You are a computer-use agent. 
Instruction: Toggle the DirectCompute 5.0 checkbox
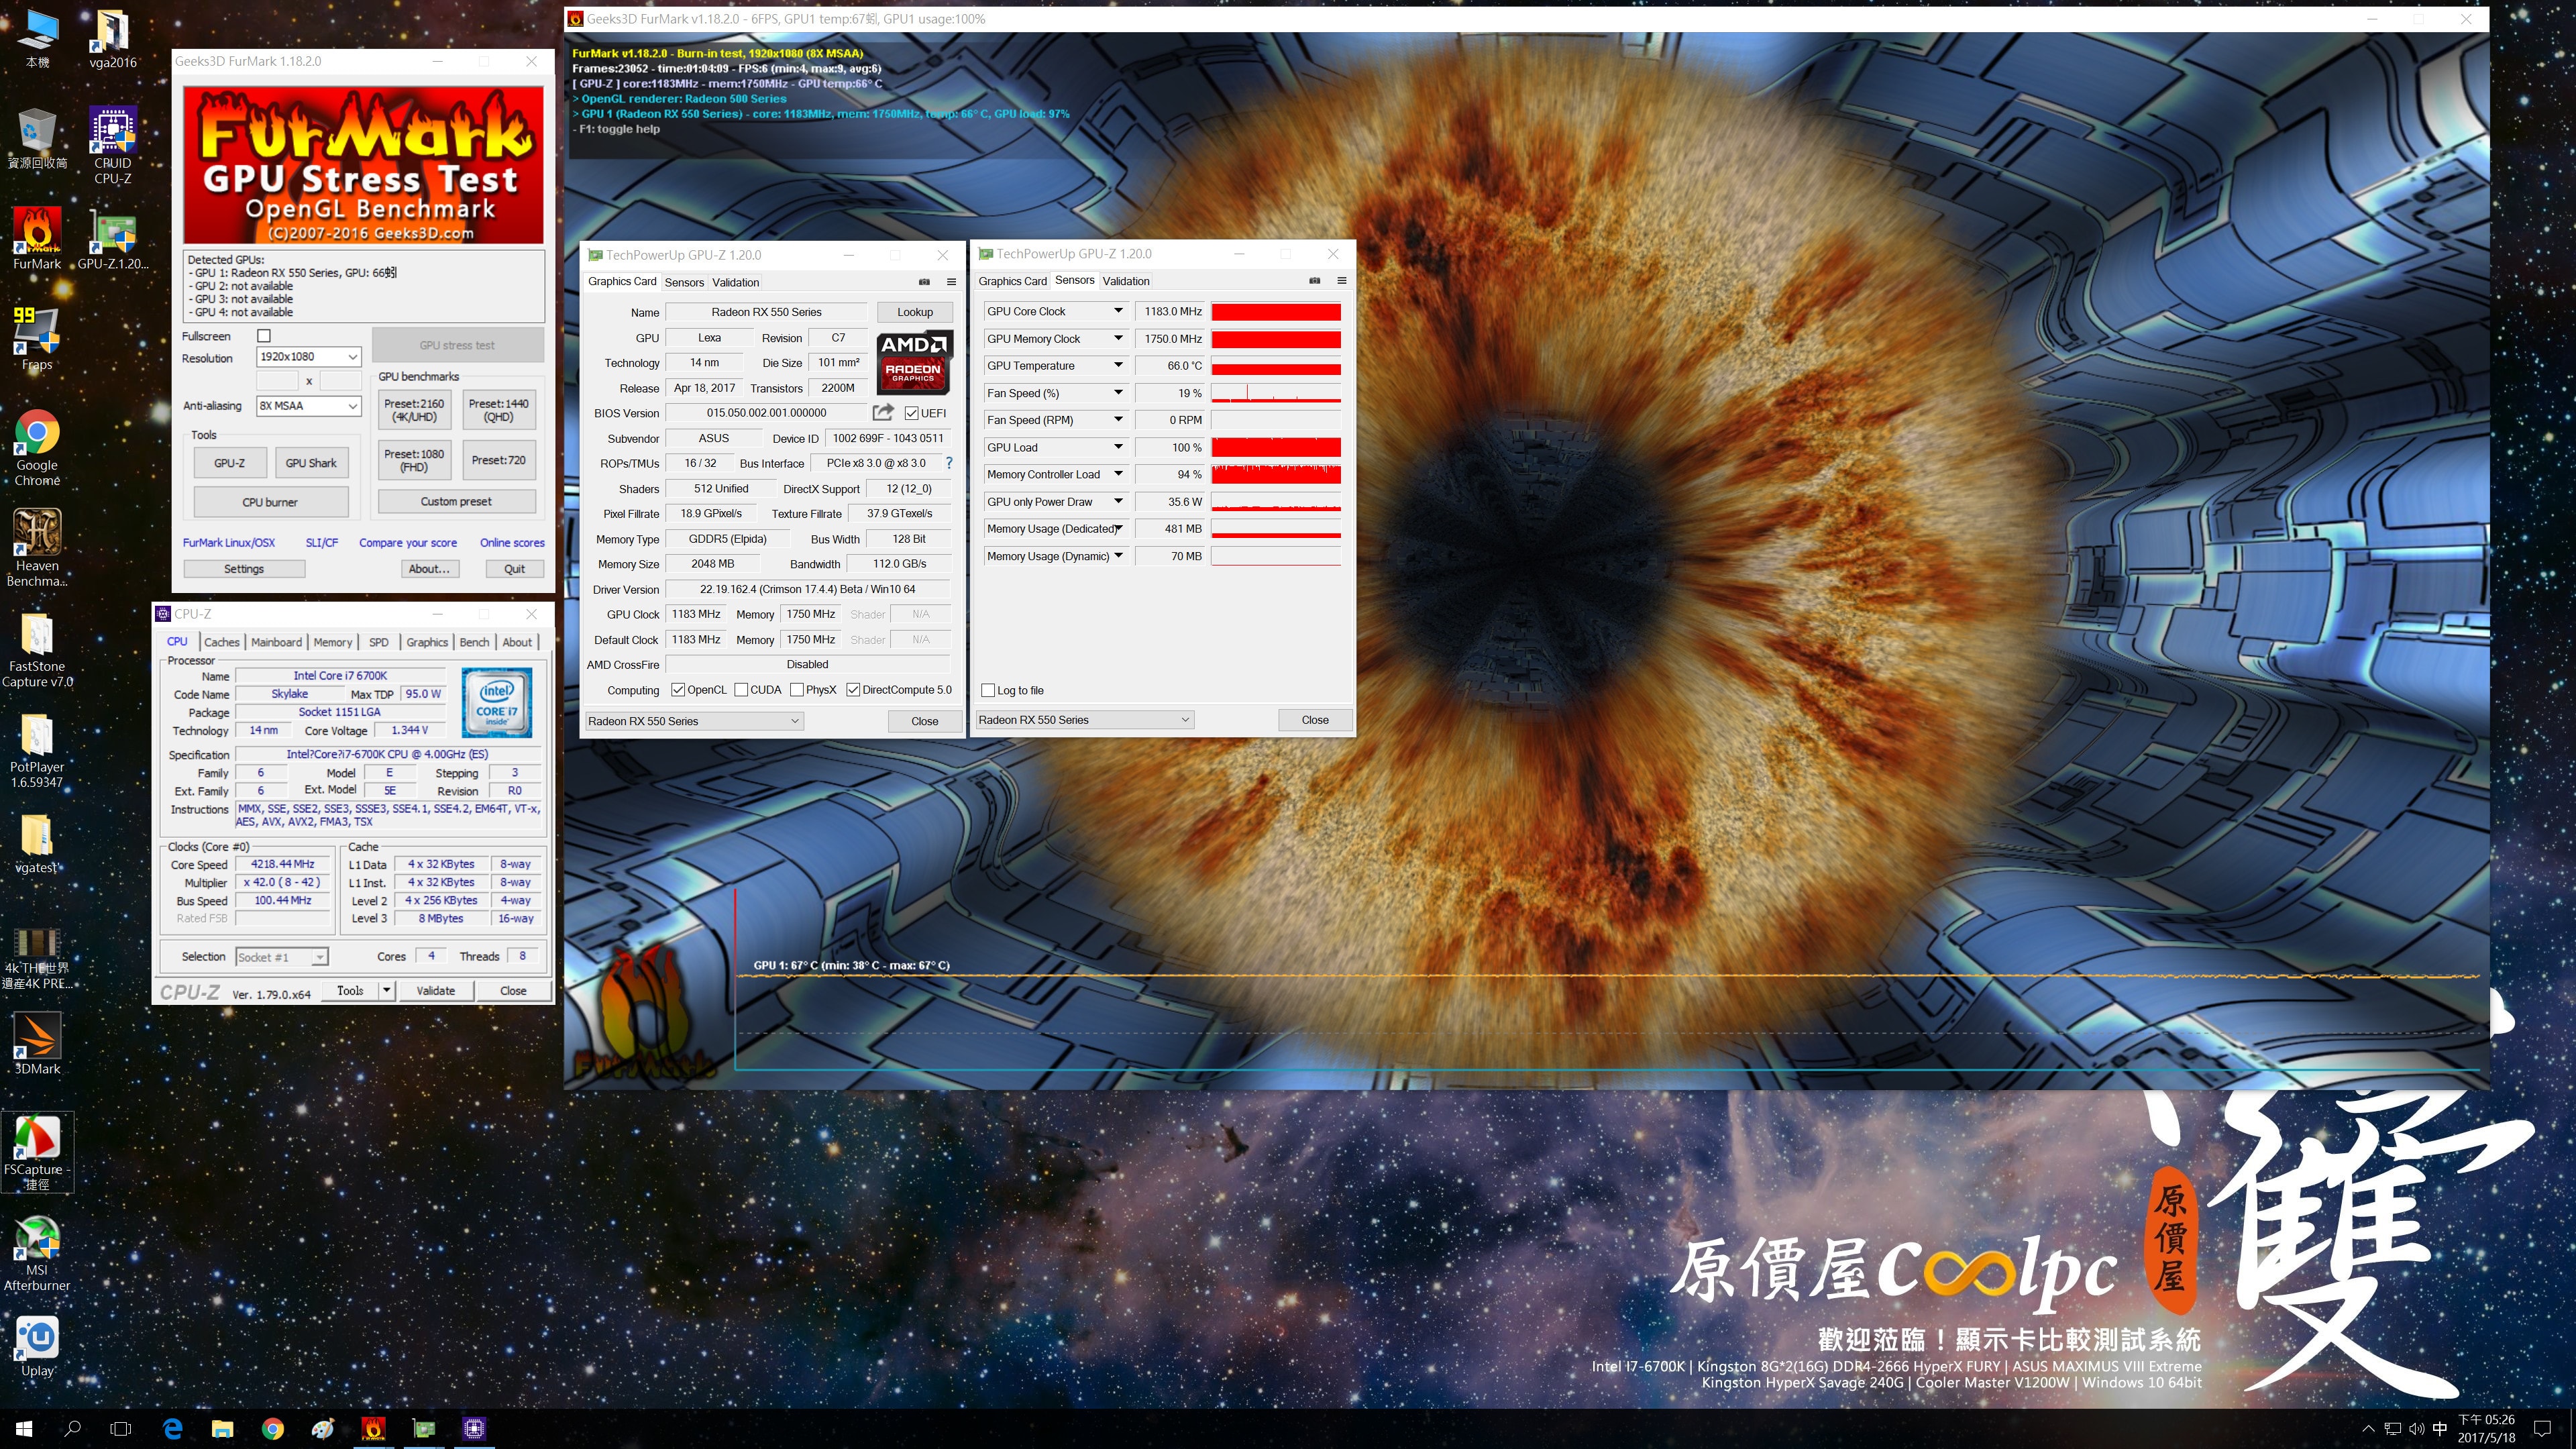(853, 690)
